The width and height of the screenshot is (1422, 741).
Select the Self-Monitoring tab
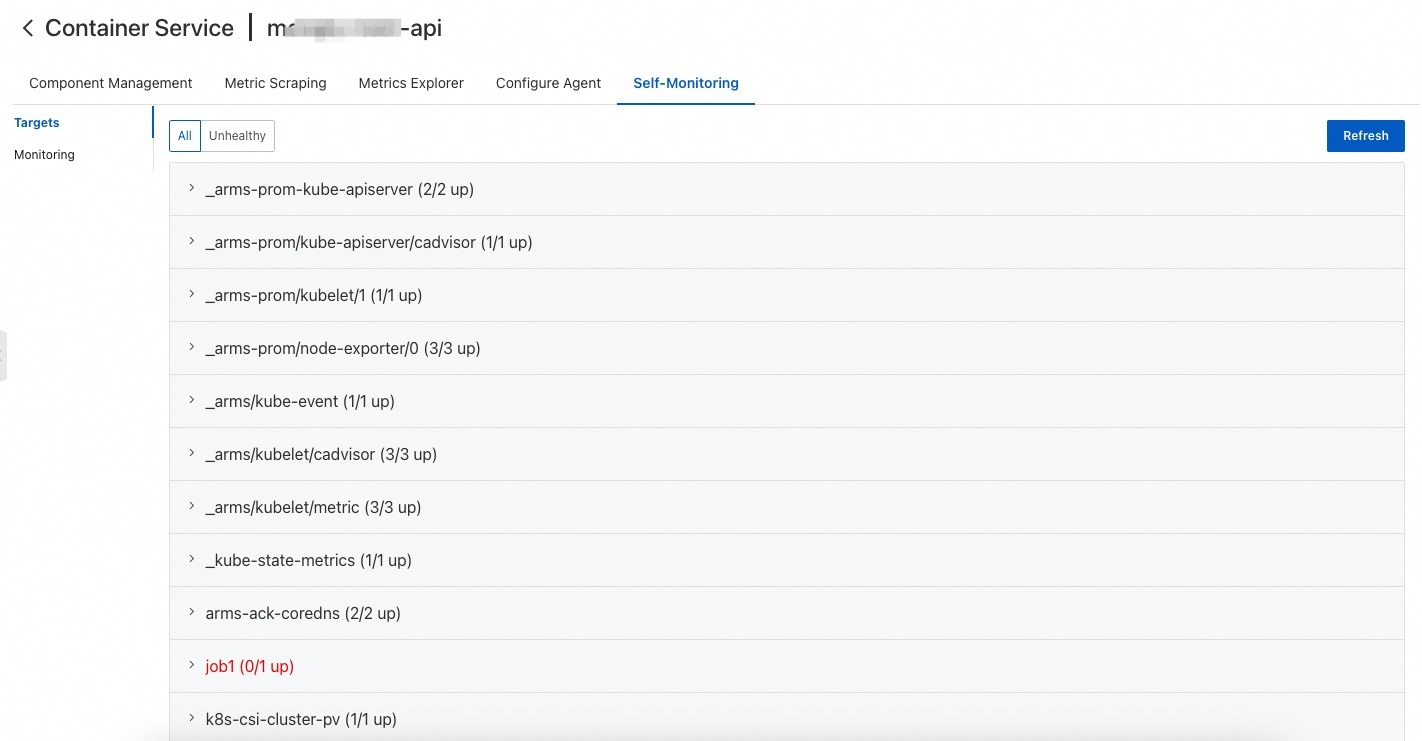tap(686, 83)
